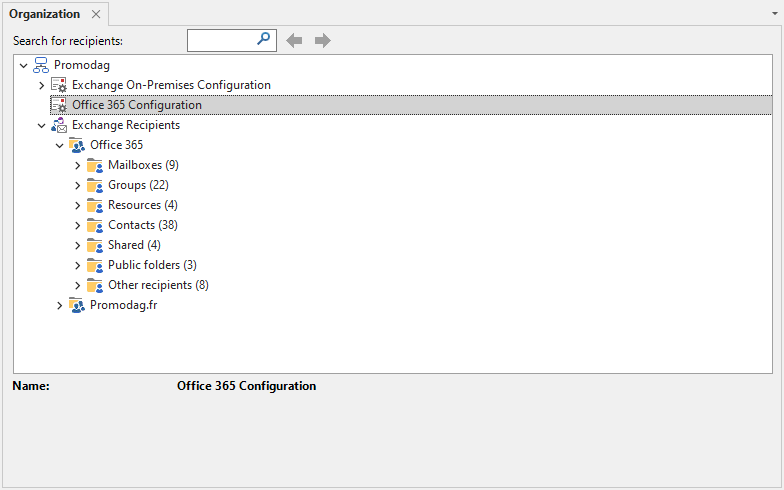784x490 pixels.
Task: Select Public folders (3) label
Action: [152, 265]
